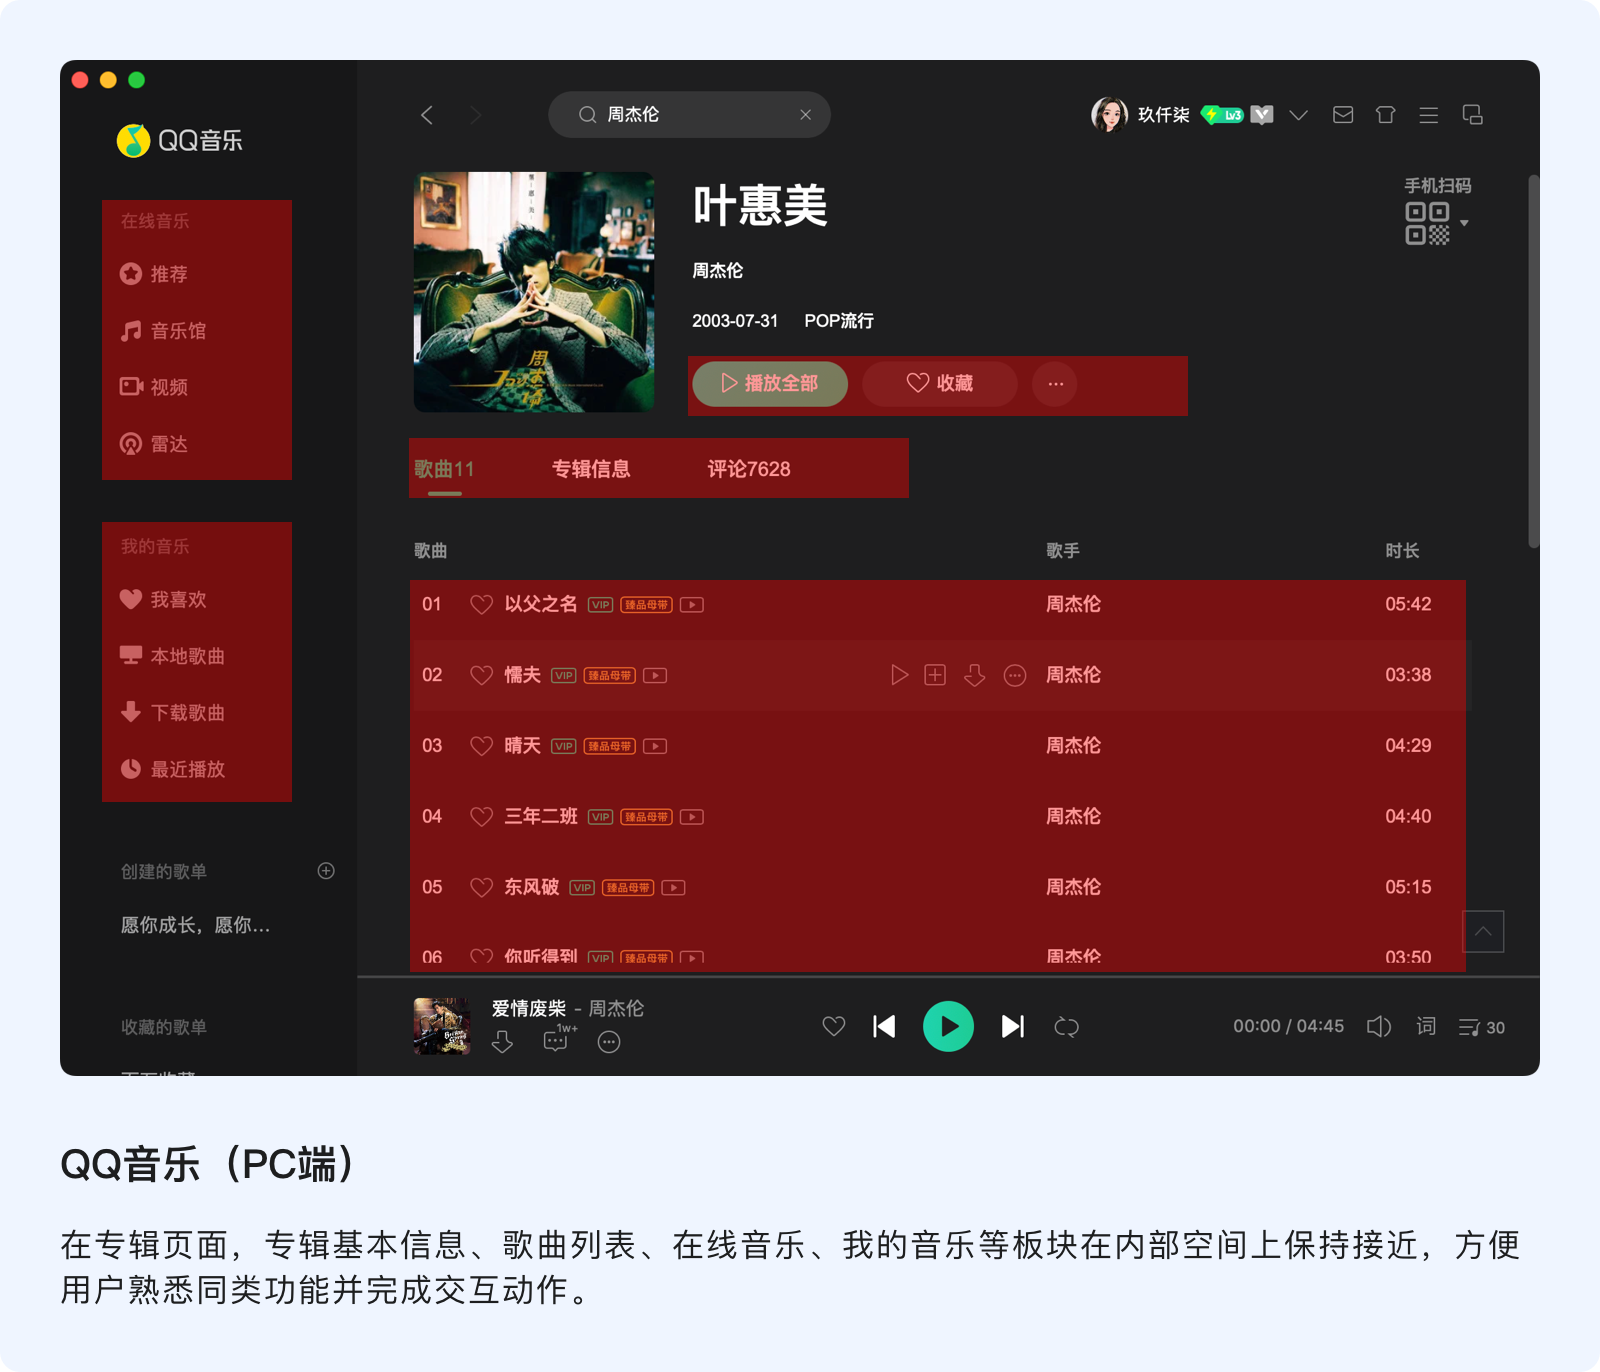Open the skin theme shirt icon
This screenshot has height=1372, width=1600.
tap(1385, 115)
